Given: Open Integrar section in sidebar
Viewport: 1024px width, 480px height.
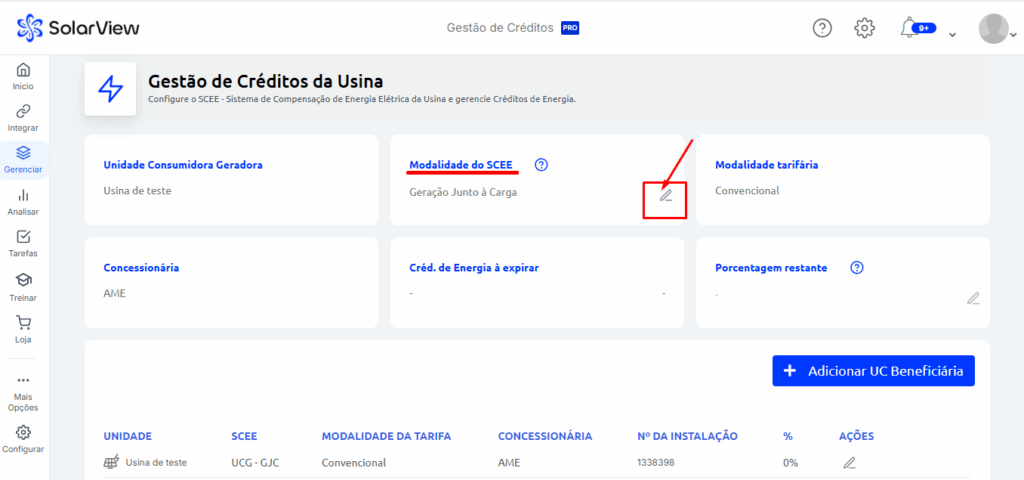Looking at the screenshot, I should click(23, 118).
